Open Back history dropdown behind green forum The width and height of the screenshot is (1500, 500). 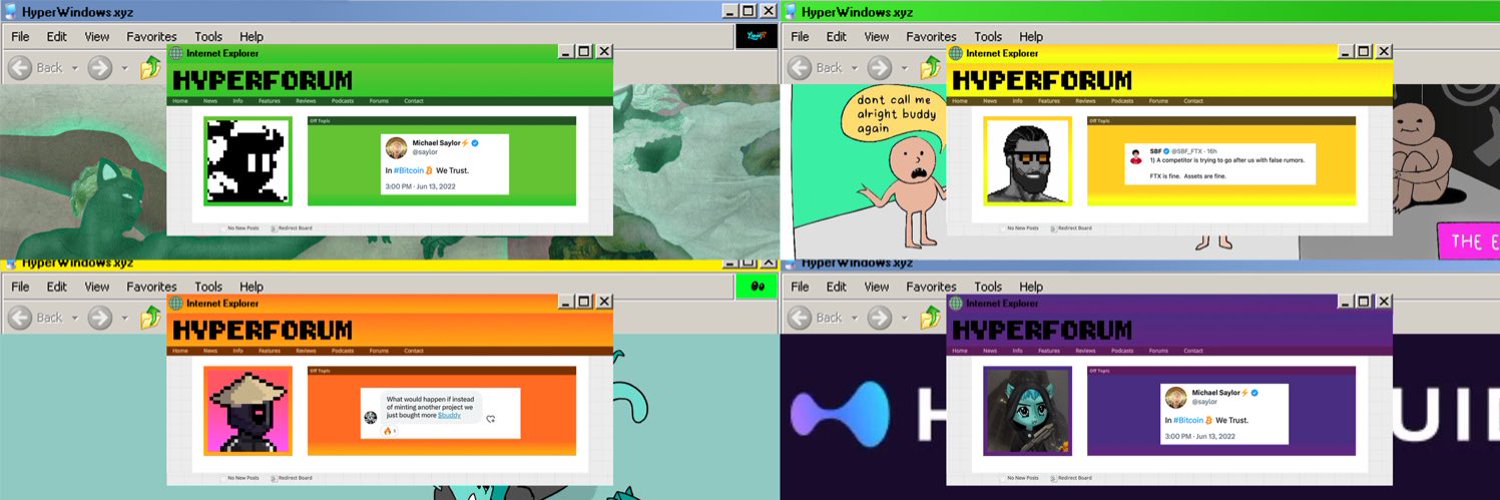[x=74, y=68]
